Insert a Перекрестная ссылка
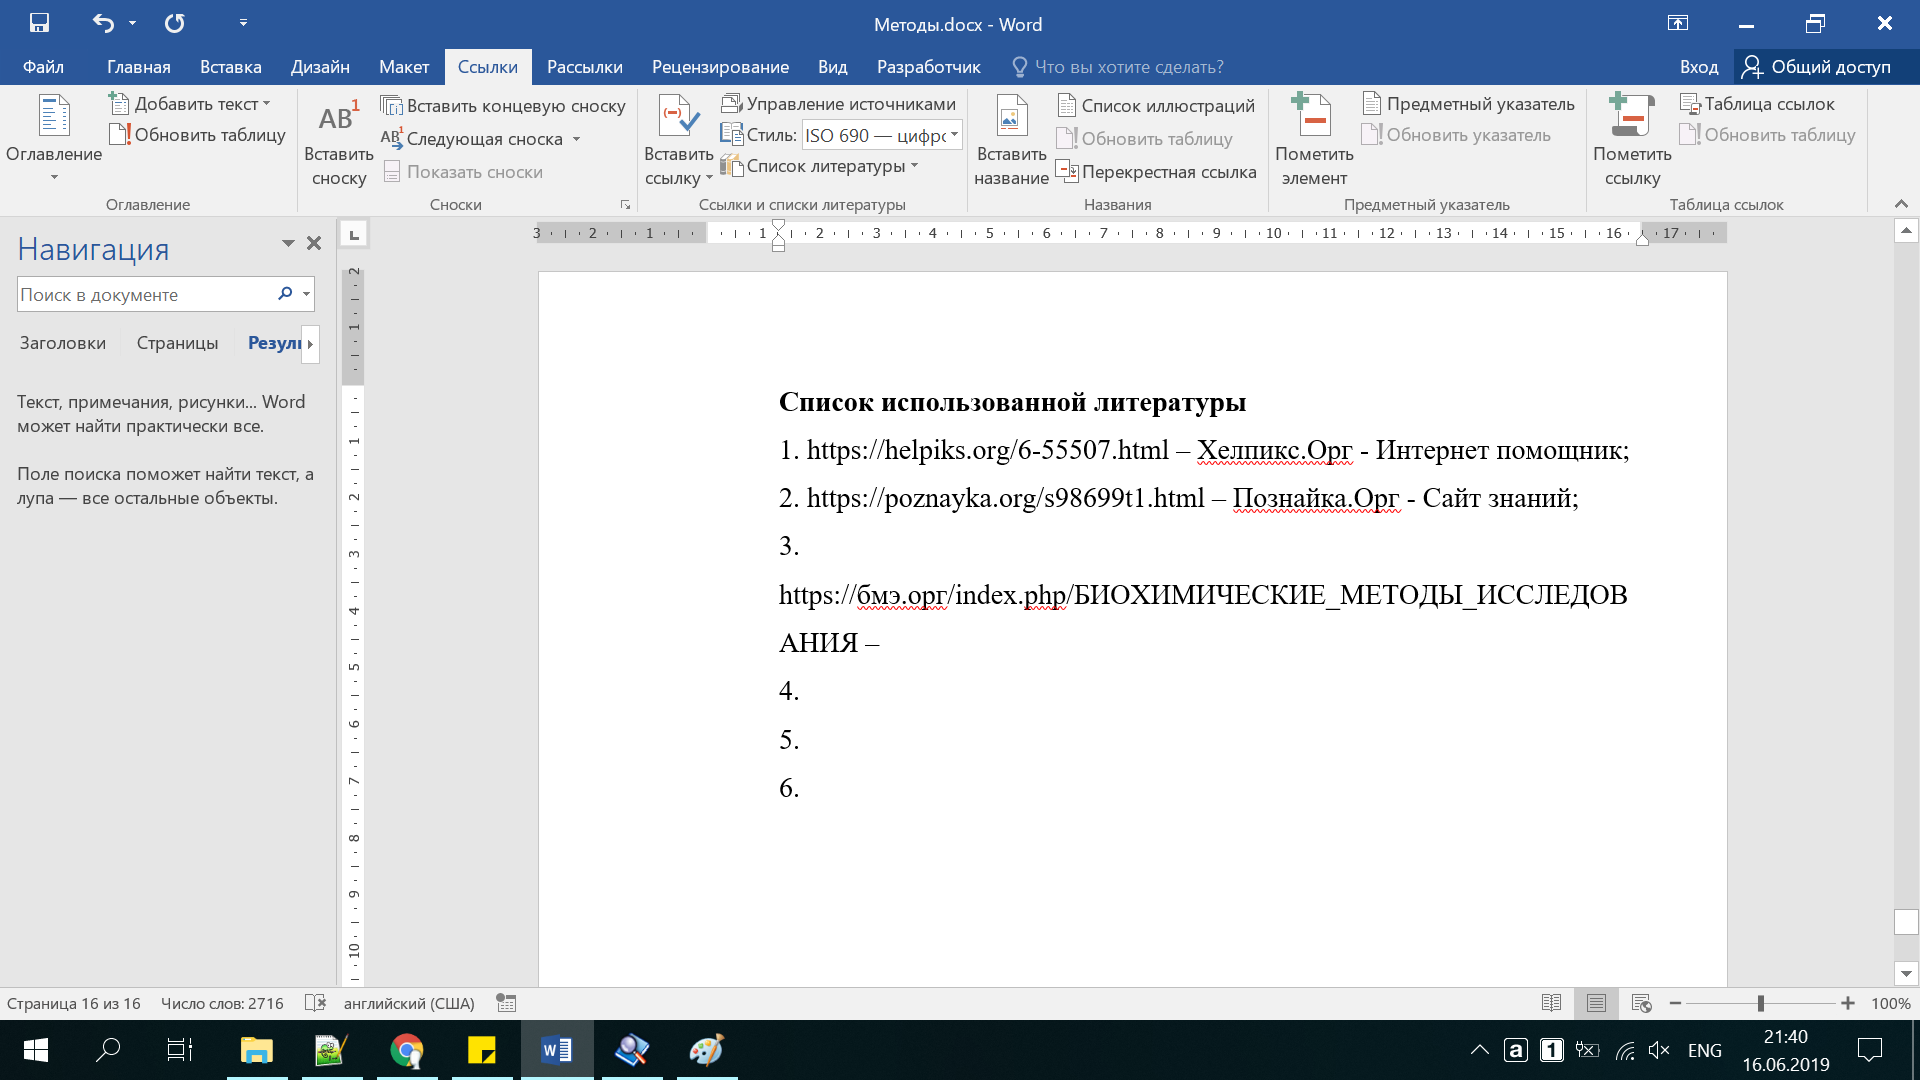Screen dimensions: 1920x1080 pos(1157,172)
